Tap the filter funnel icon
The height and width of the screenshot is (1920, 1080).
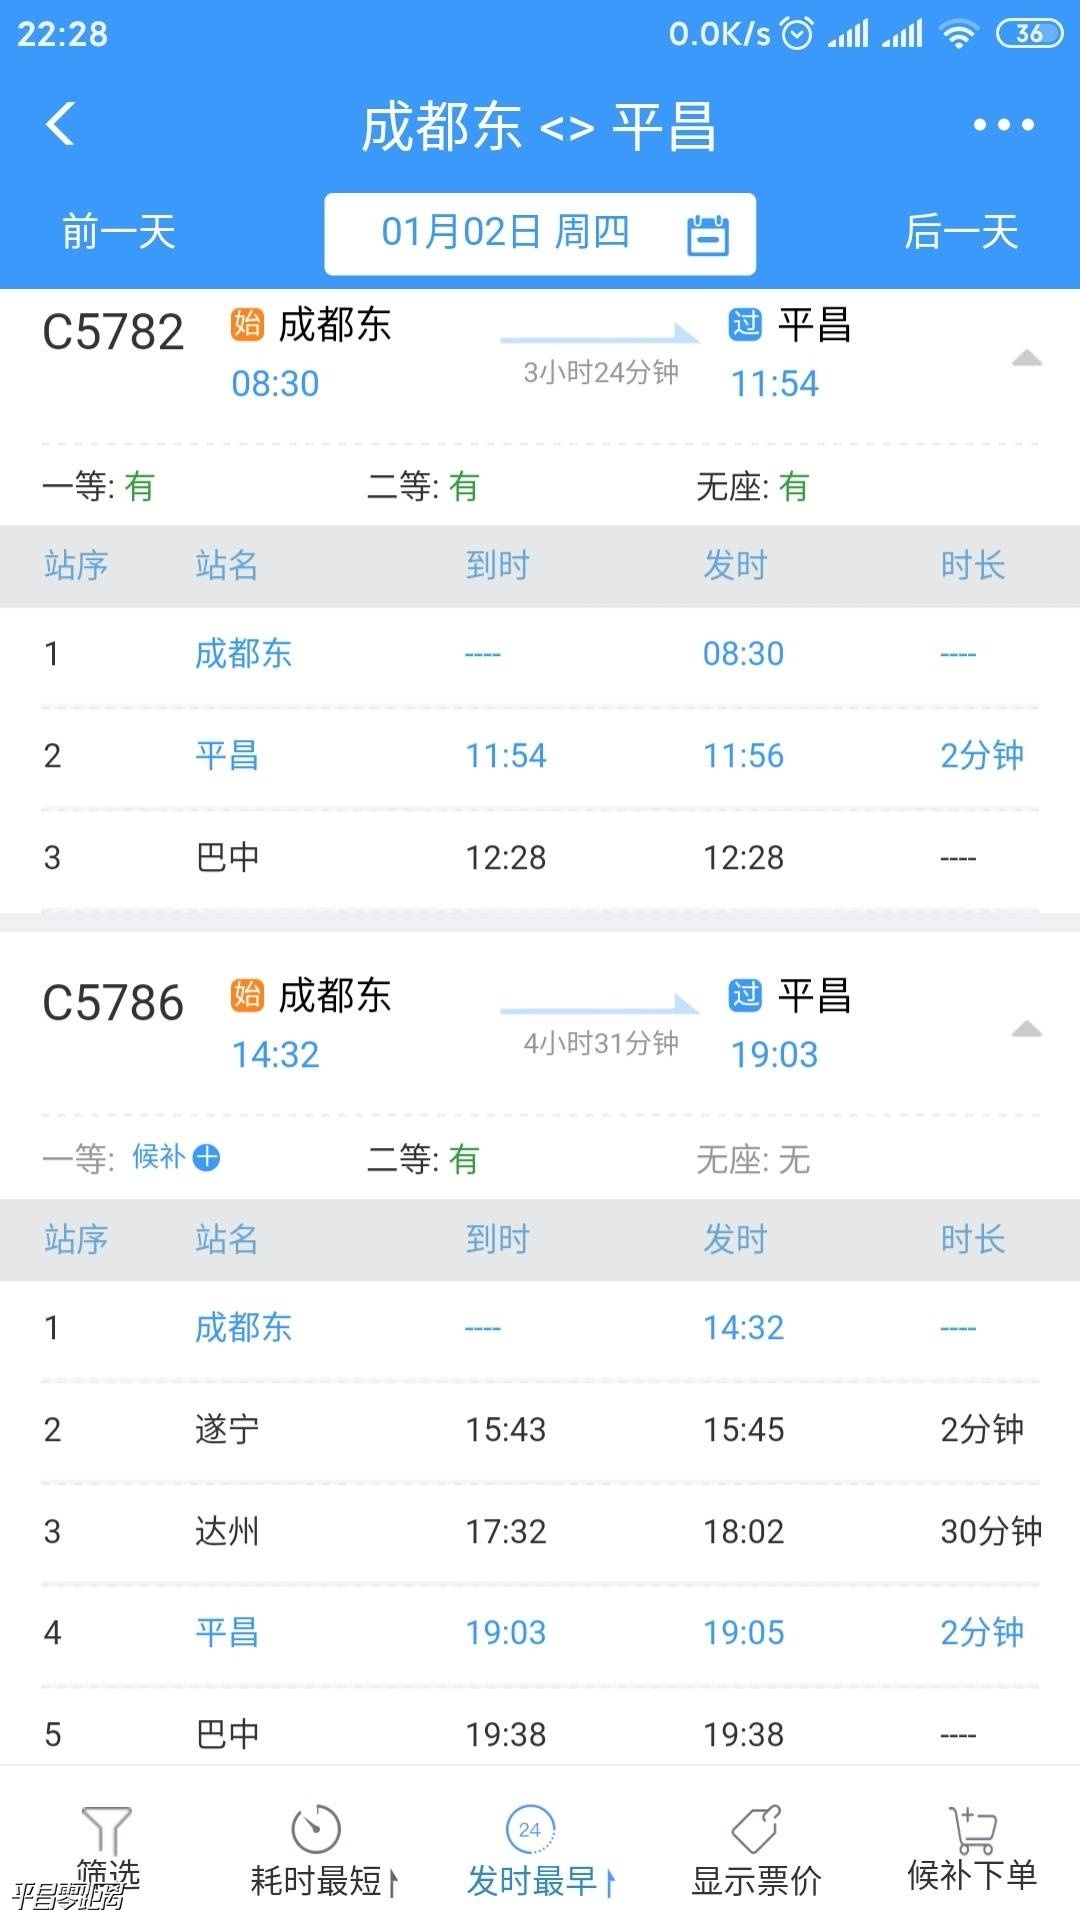[x=106, y=1830]
